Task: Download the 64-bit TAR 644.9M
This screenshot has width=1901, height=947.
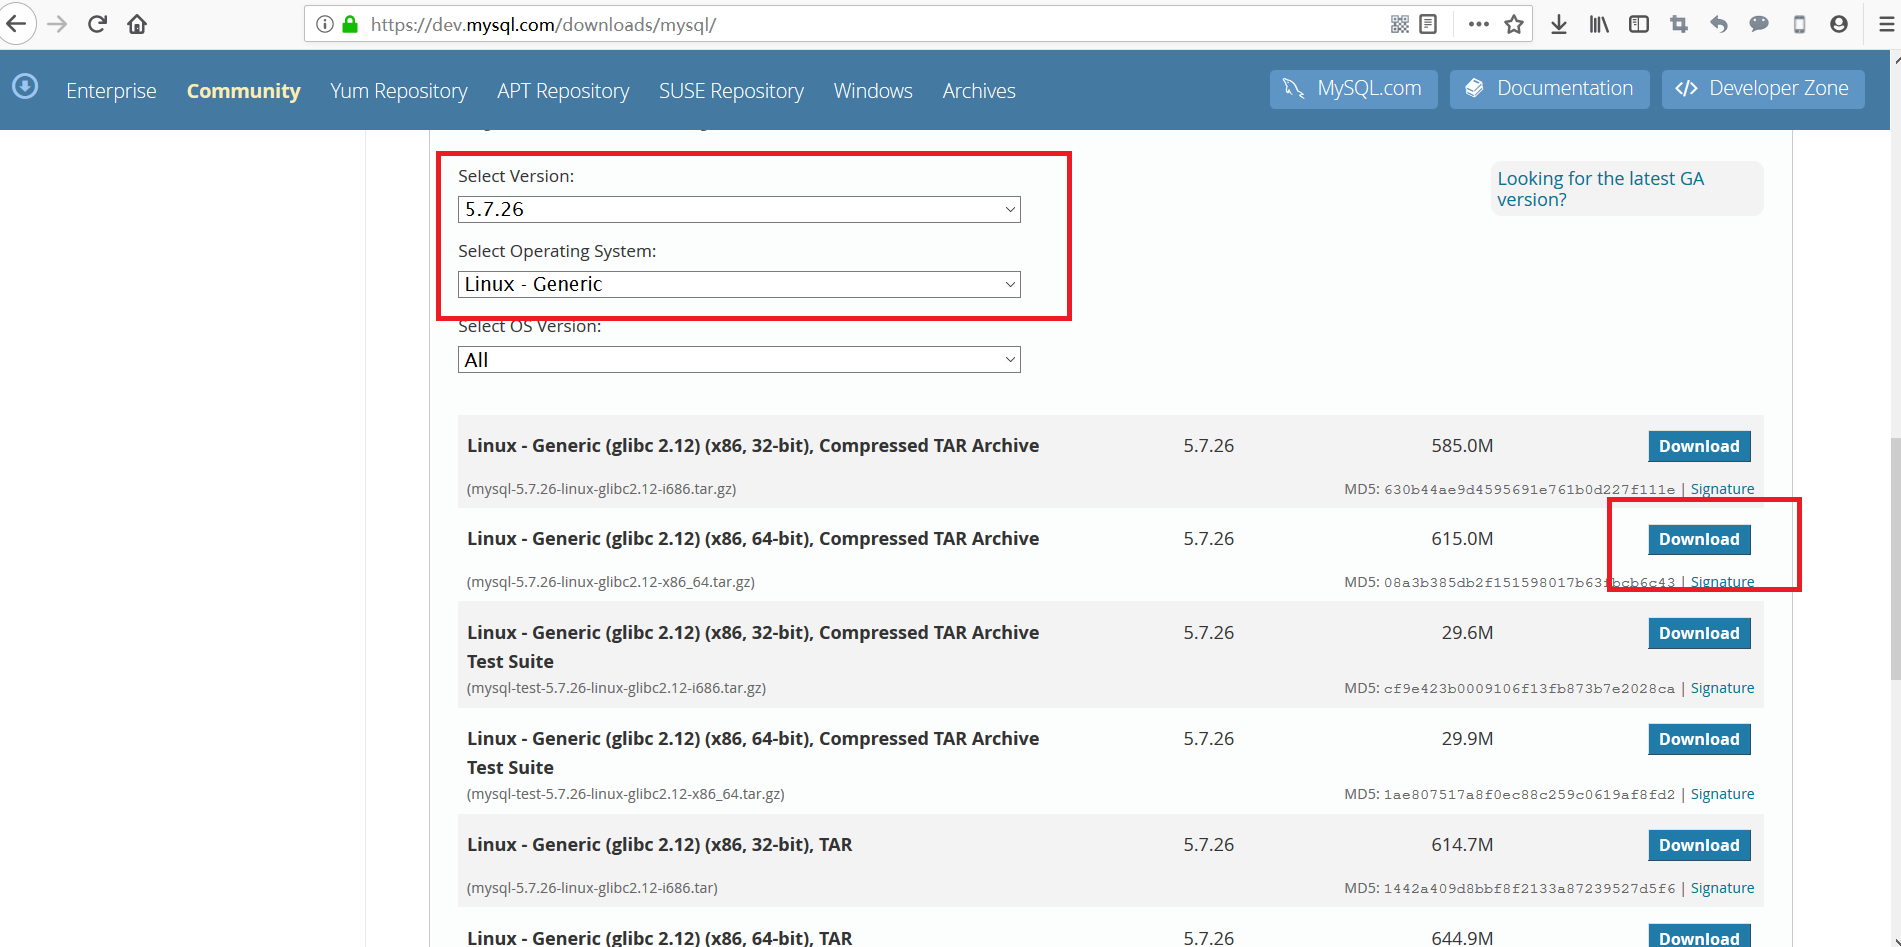Action: click(x=1699, y=937)
